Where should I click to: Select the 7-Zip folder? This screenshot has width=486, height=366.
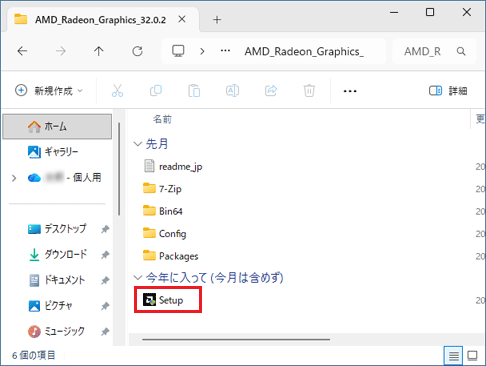(162, 189)
